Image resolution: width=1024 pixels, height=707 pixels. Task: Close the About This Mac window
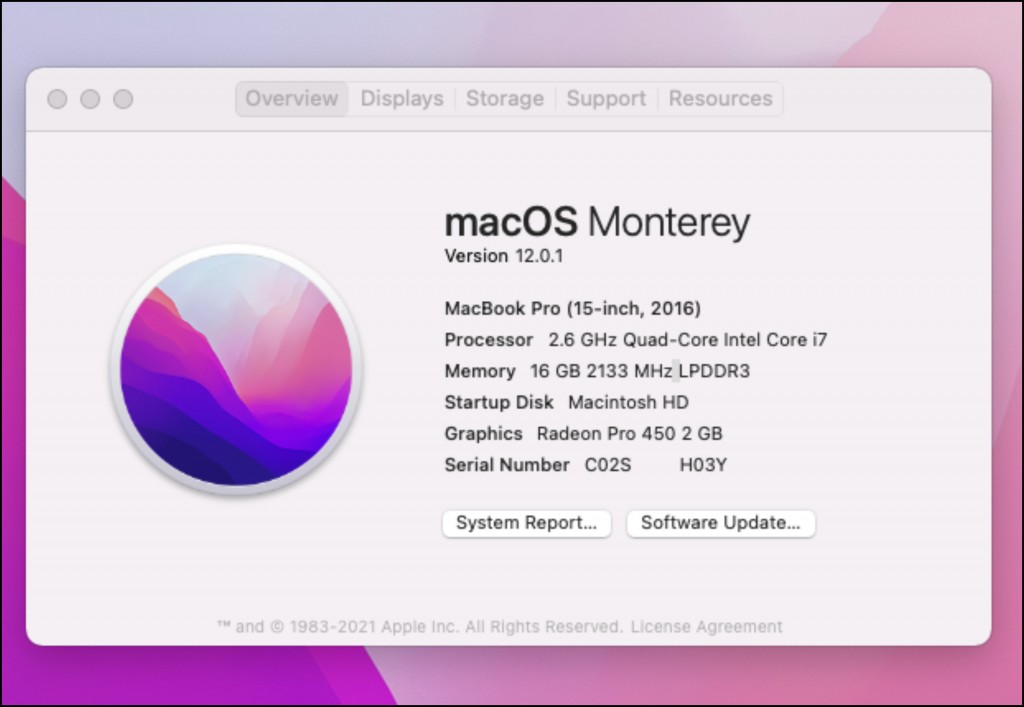57,99
